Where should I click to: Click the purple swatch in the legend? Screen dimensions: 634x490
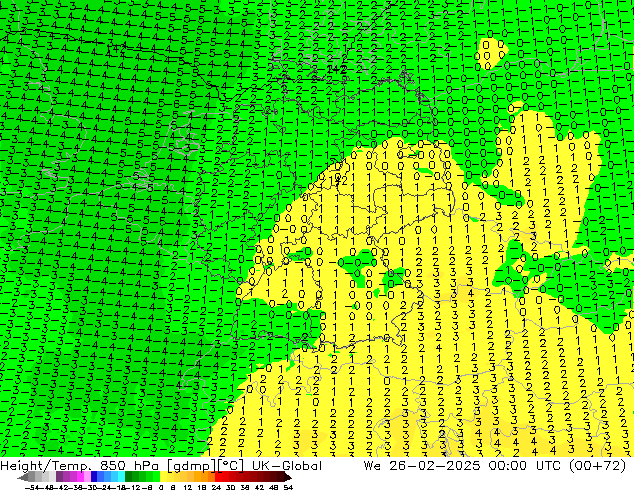[x=66, y=478]
